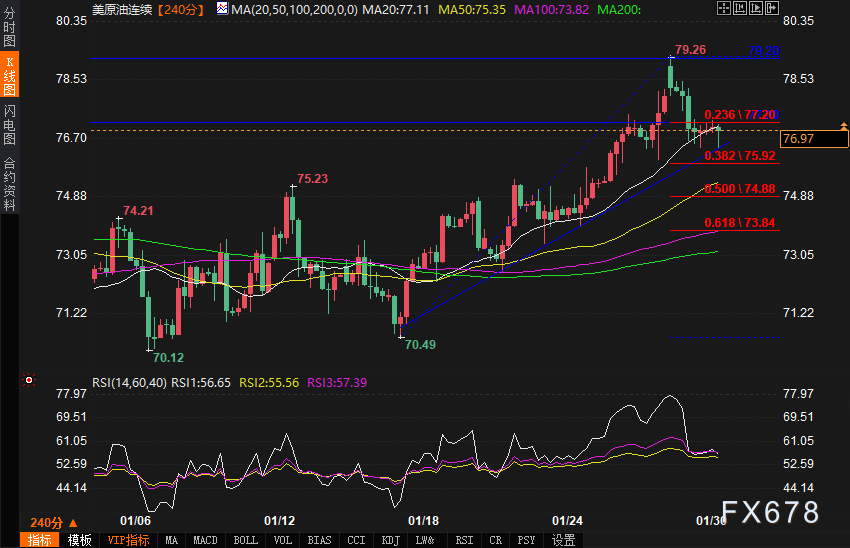Select the 指标 tab at bottom
Viewport: 850px width, 548px height.
tap(41, 540)
